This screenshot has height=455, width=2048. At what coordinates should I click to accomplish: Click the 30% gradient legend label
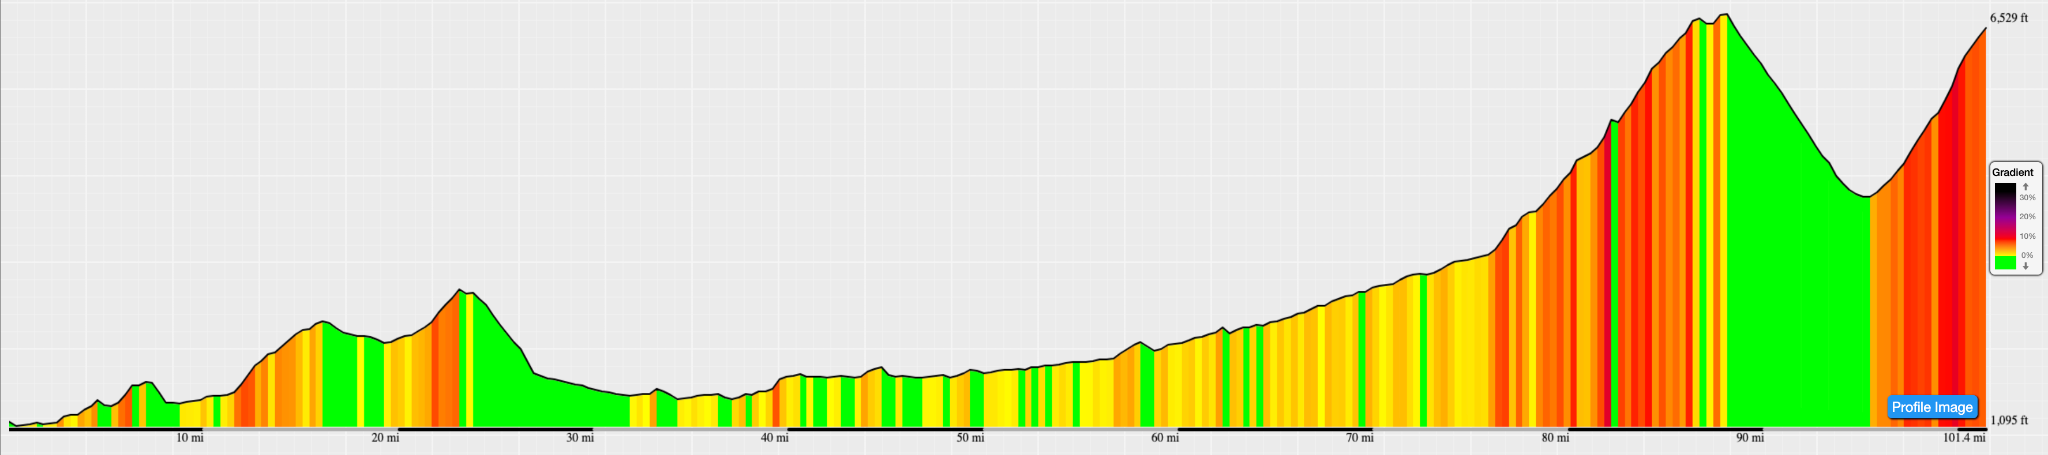click(2027, 197)
